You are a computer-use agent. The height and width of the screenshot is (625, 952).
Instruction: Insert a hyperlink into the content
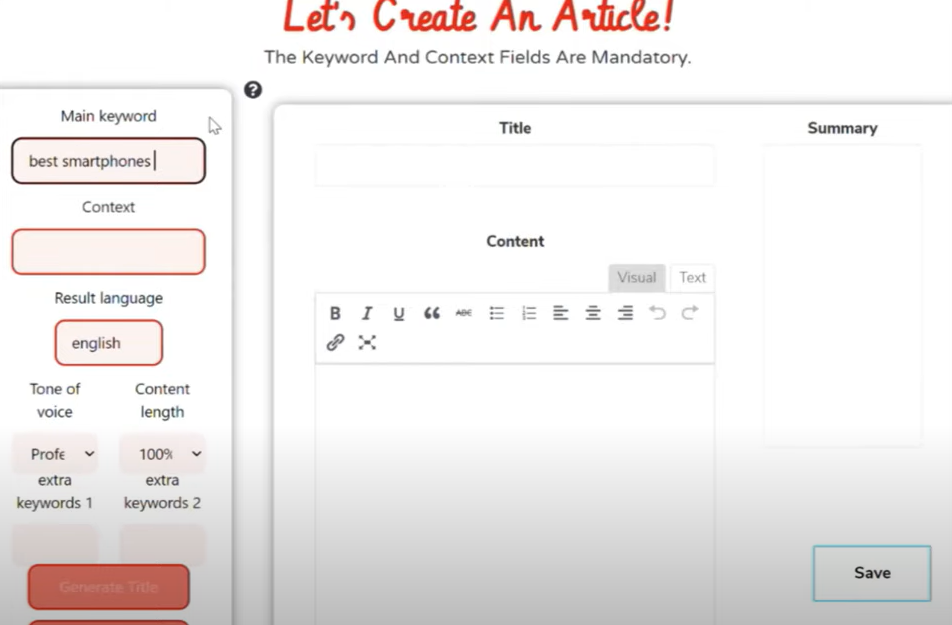(x=335, y=343)
